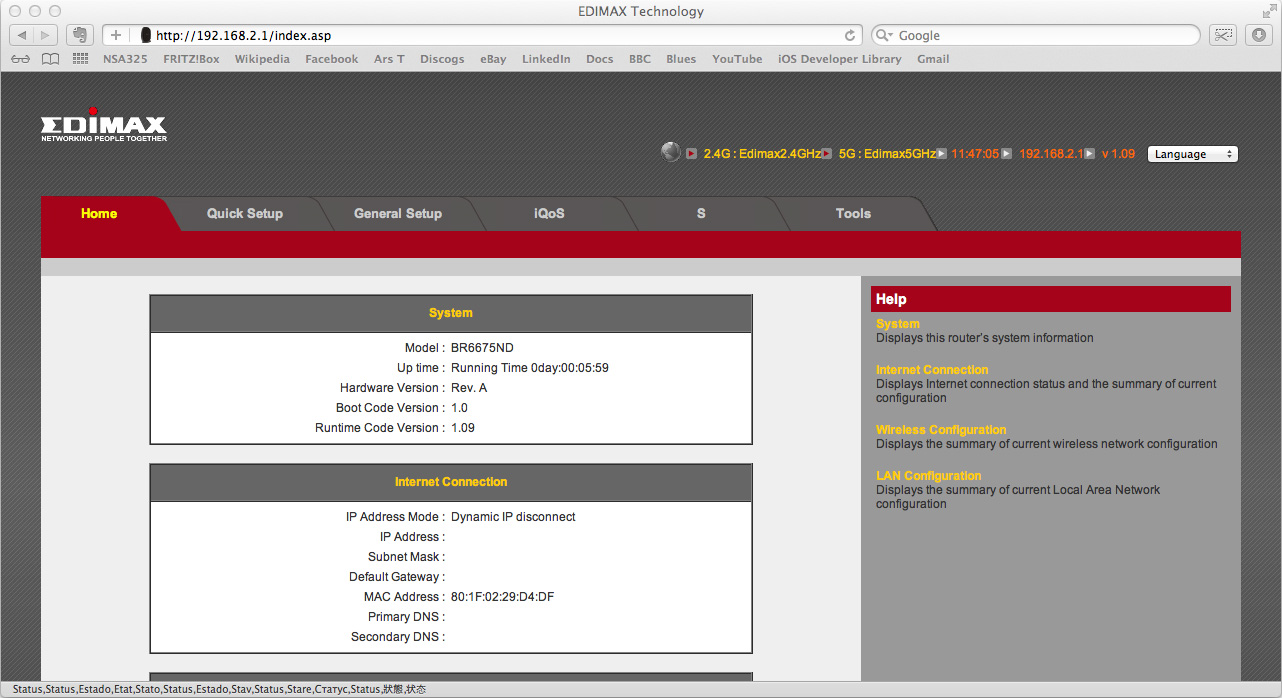Open Safari's Downloads icon

[1258, 34]
